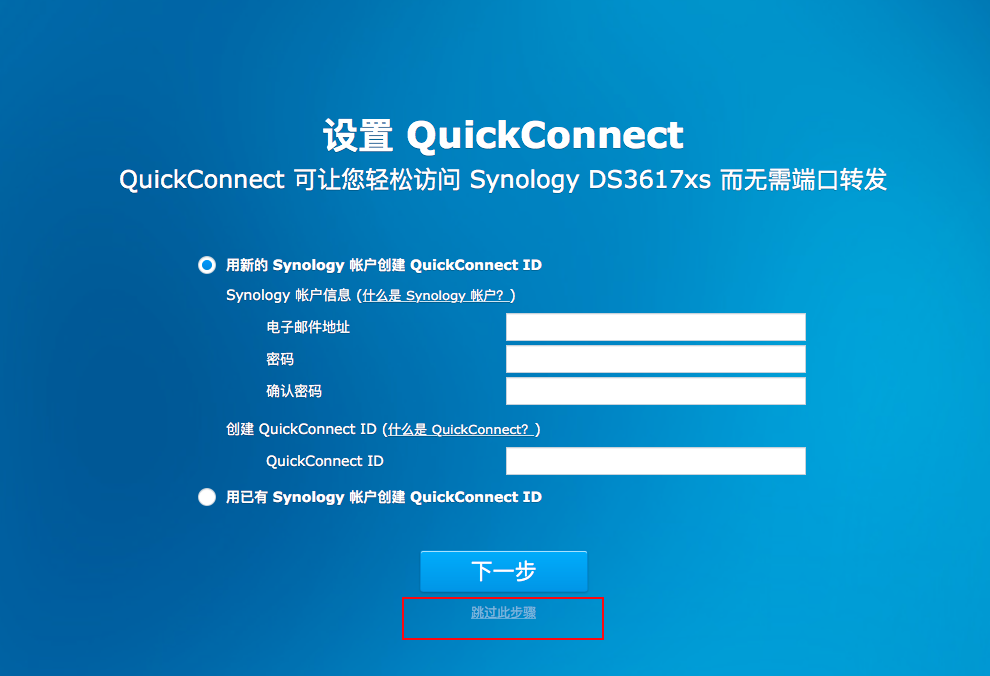Focus the 密码 input box
This screenshot has width=990, height=676.
[x=655, y=359]
